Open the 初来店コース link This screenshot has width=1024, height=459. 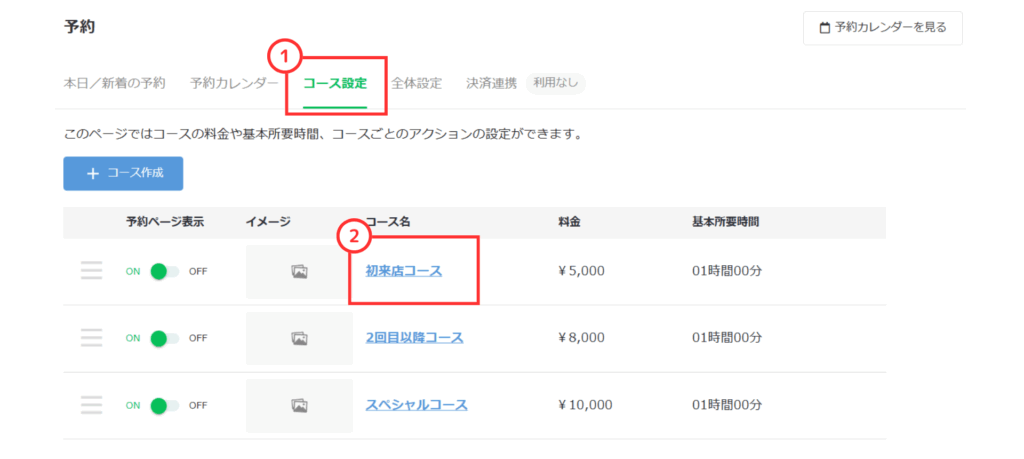click(x=403, y=271)
